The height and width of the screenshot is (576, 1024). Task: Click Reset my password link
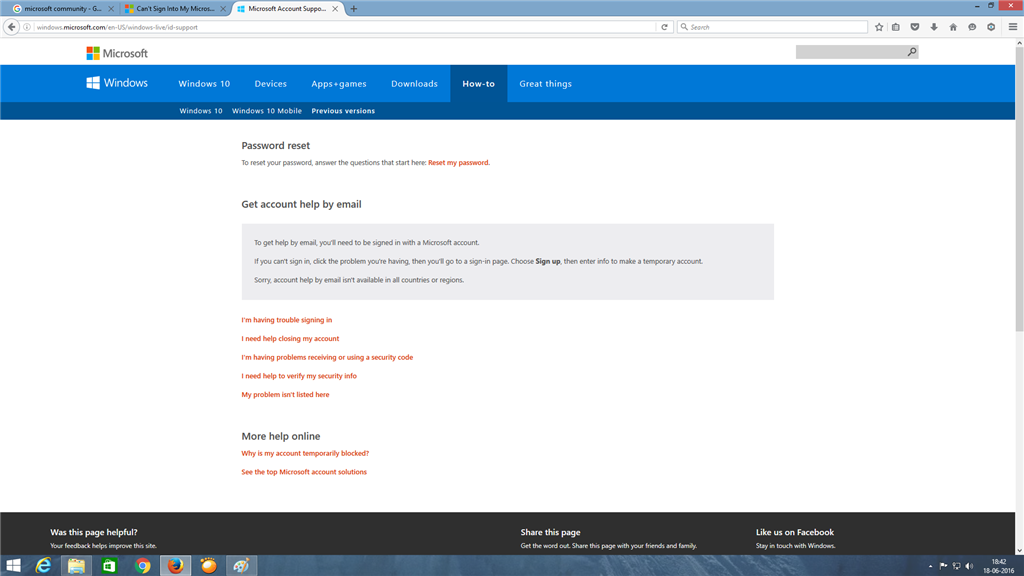[x=458, y=163]
